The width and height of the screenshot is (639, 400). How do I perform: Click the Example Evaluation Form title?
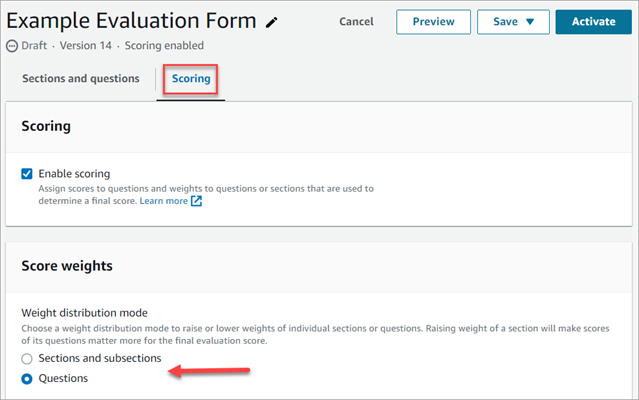(x=132, y=21)
